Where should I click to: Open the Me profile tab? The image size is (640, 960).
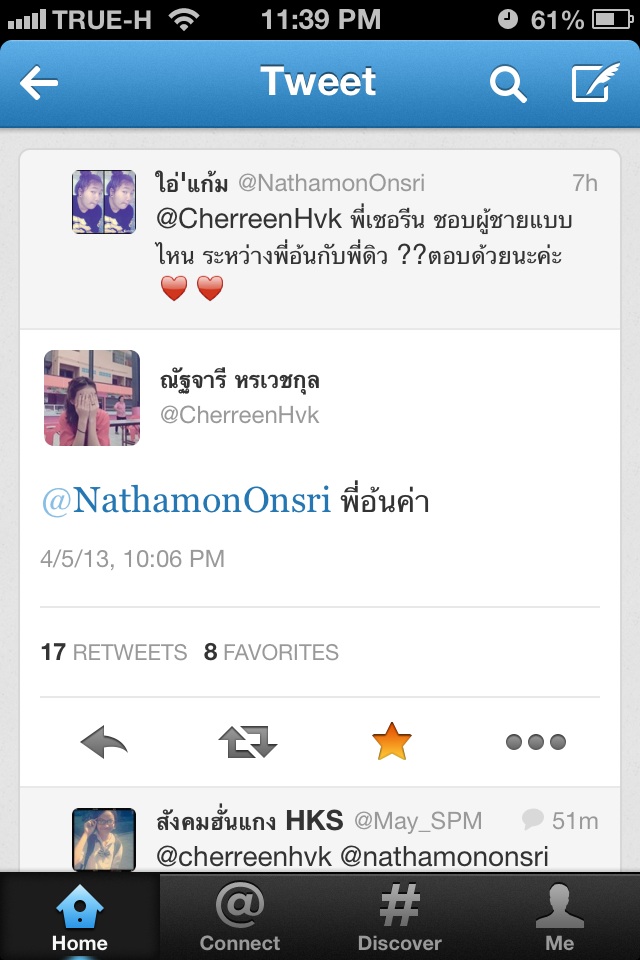[560, 917]
